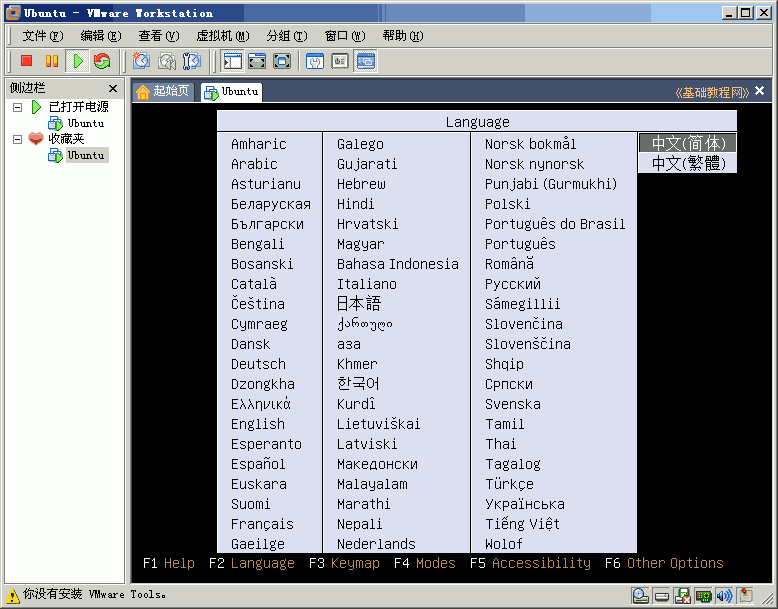Click the full screen mode toolbar icon
778x609 pixels.
[x=282, y=61]
